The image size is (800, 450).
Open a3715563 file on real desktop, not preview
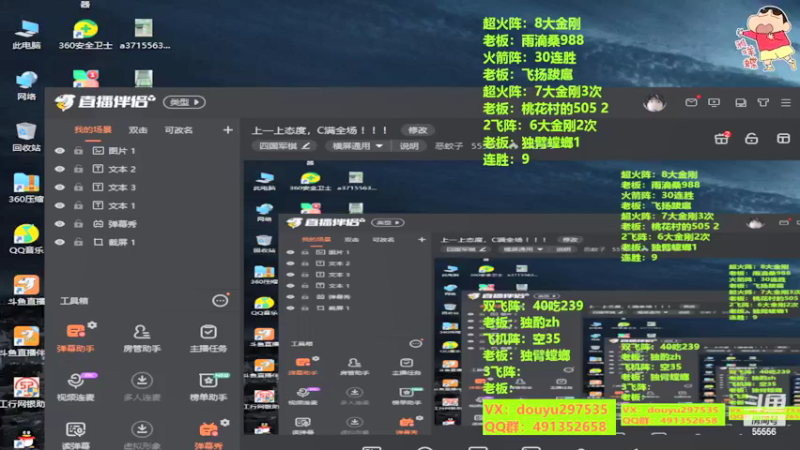click(x=144, y=35)
